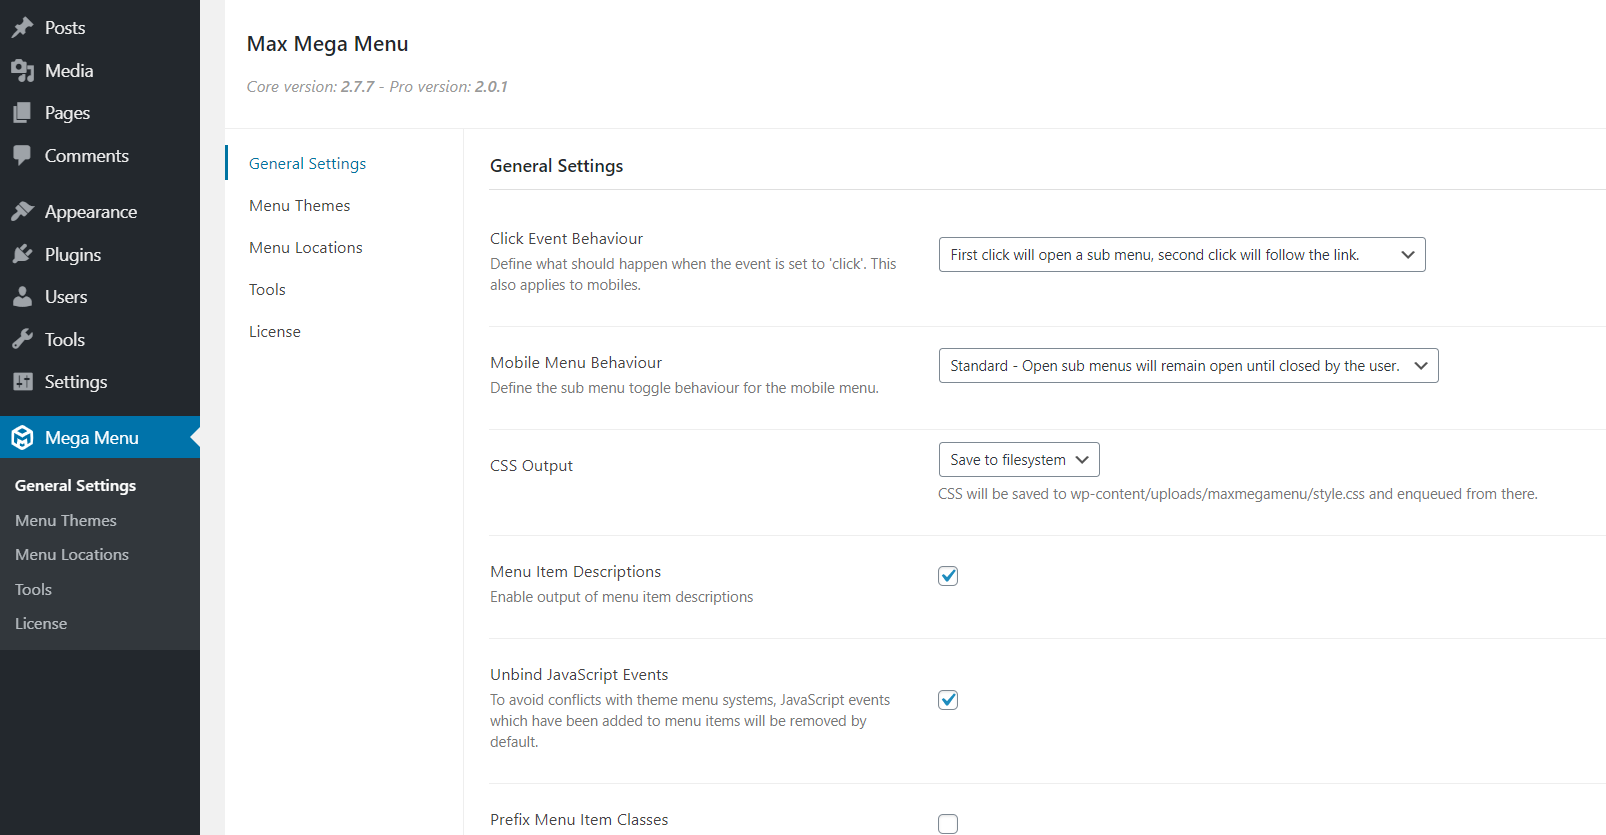Switch to Menu Locations plugin tab
The height and width of the screenshot is (835, 1606).
click(306, 248)
